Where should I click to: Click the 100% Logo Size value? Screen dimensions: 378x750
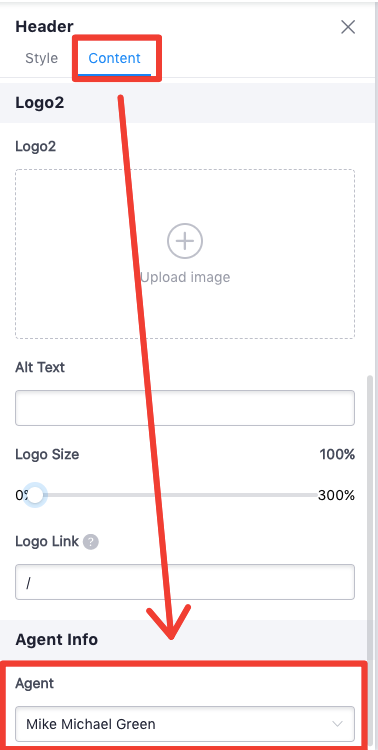click(x=337, y=454)
